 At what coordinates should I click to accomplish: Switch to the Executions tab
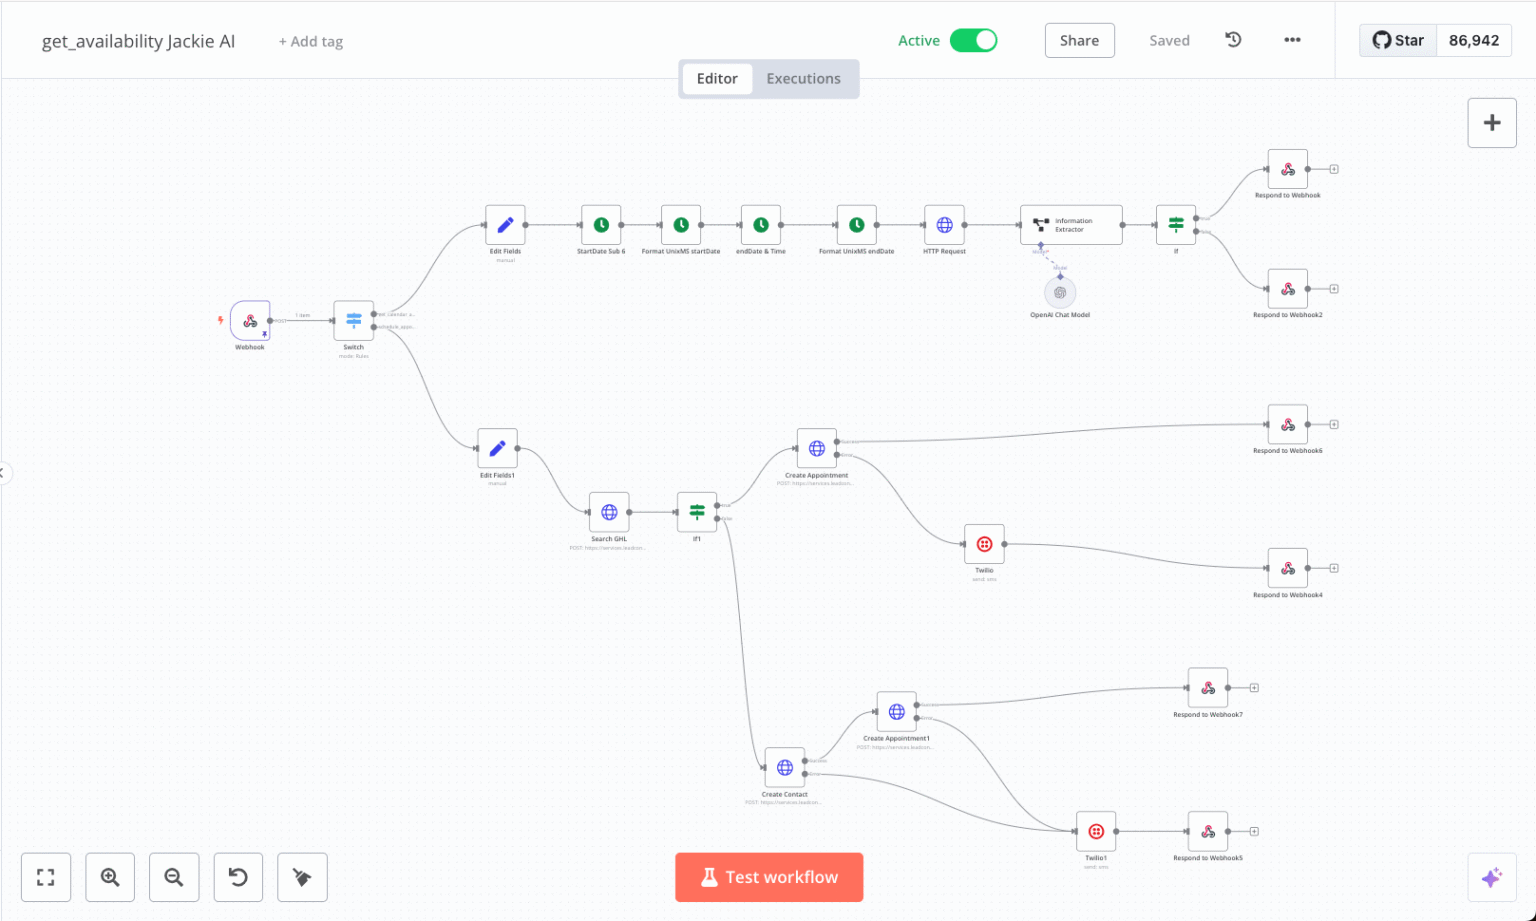[803, 79]
